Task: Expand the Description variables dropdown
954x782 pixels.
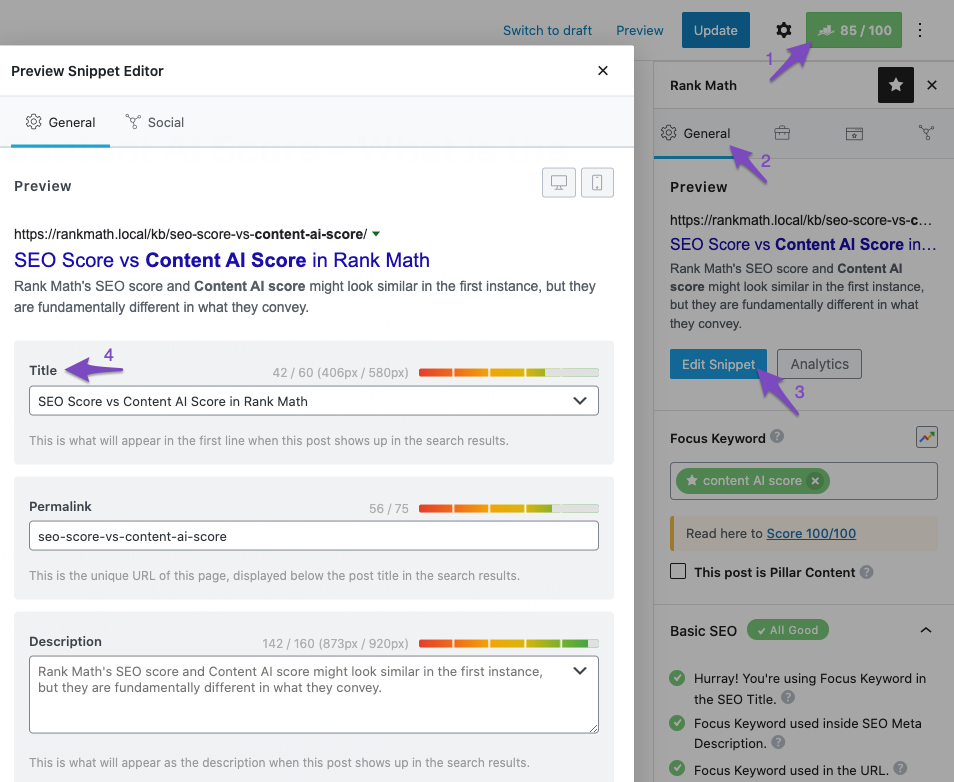Action: tap(580, 671)
